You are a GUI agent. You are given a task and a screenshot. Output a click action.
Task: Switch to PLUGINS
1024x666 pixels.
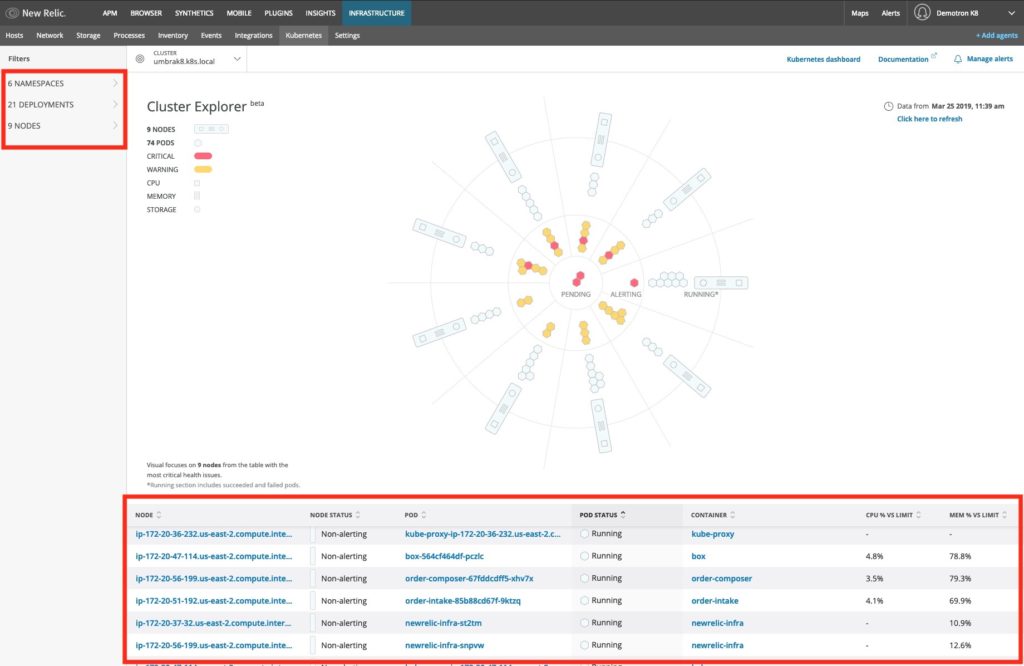coord(278,13)
